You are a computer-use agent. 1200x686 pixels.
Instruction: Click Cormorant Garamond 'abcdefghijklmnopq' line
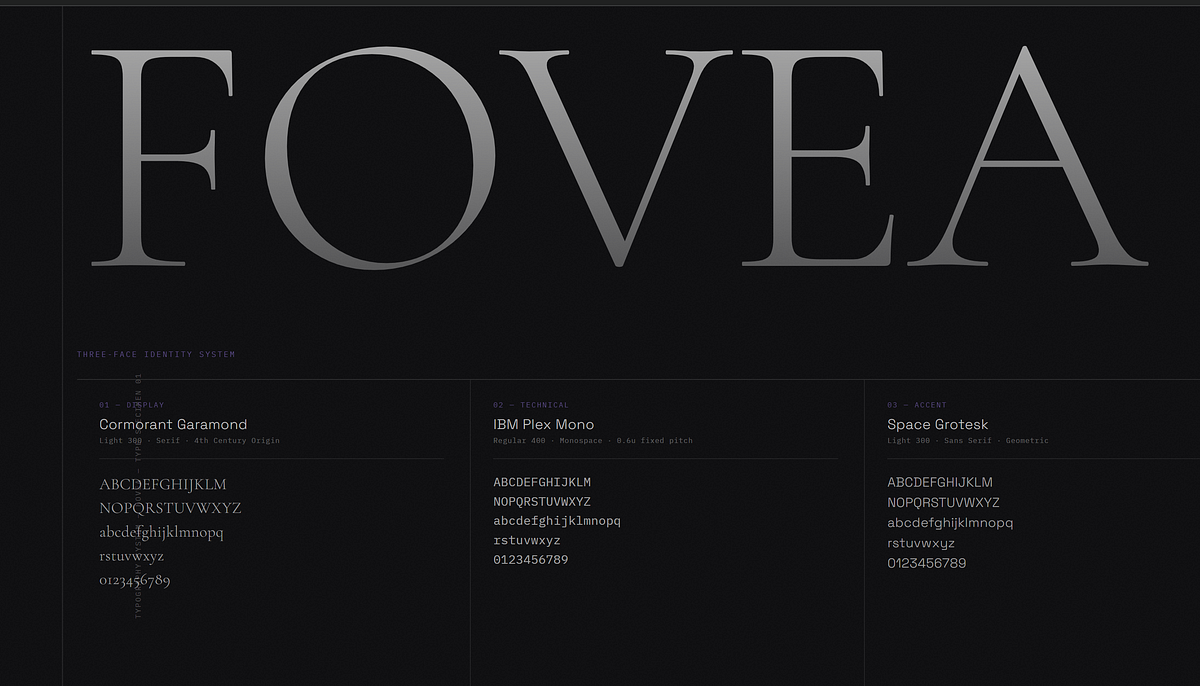161,532
